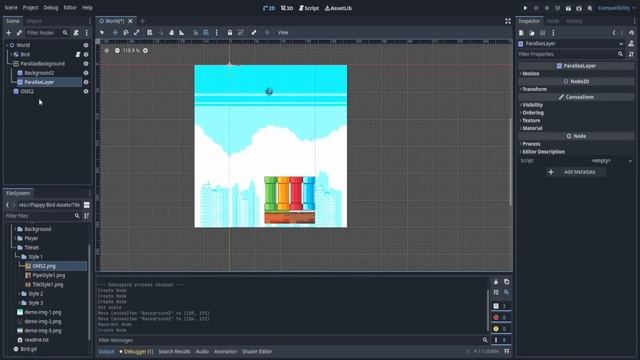Toggle smart snap
Image resolution: width=640 pixels, height=360 pixels.
(x=196, y=33)
